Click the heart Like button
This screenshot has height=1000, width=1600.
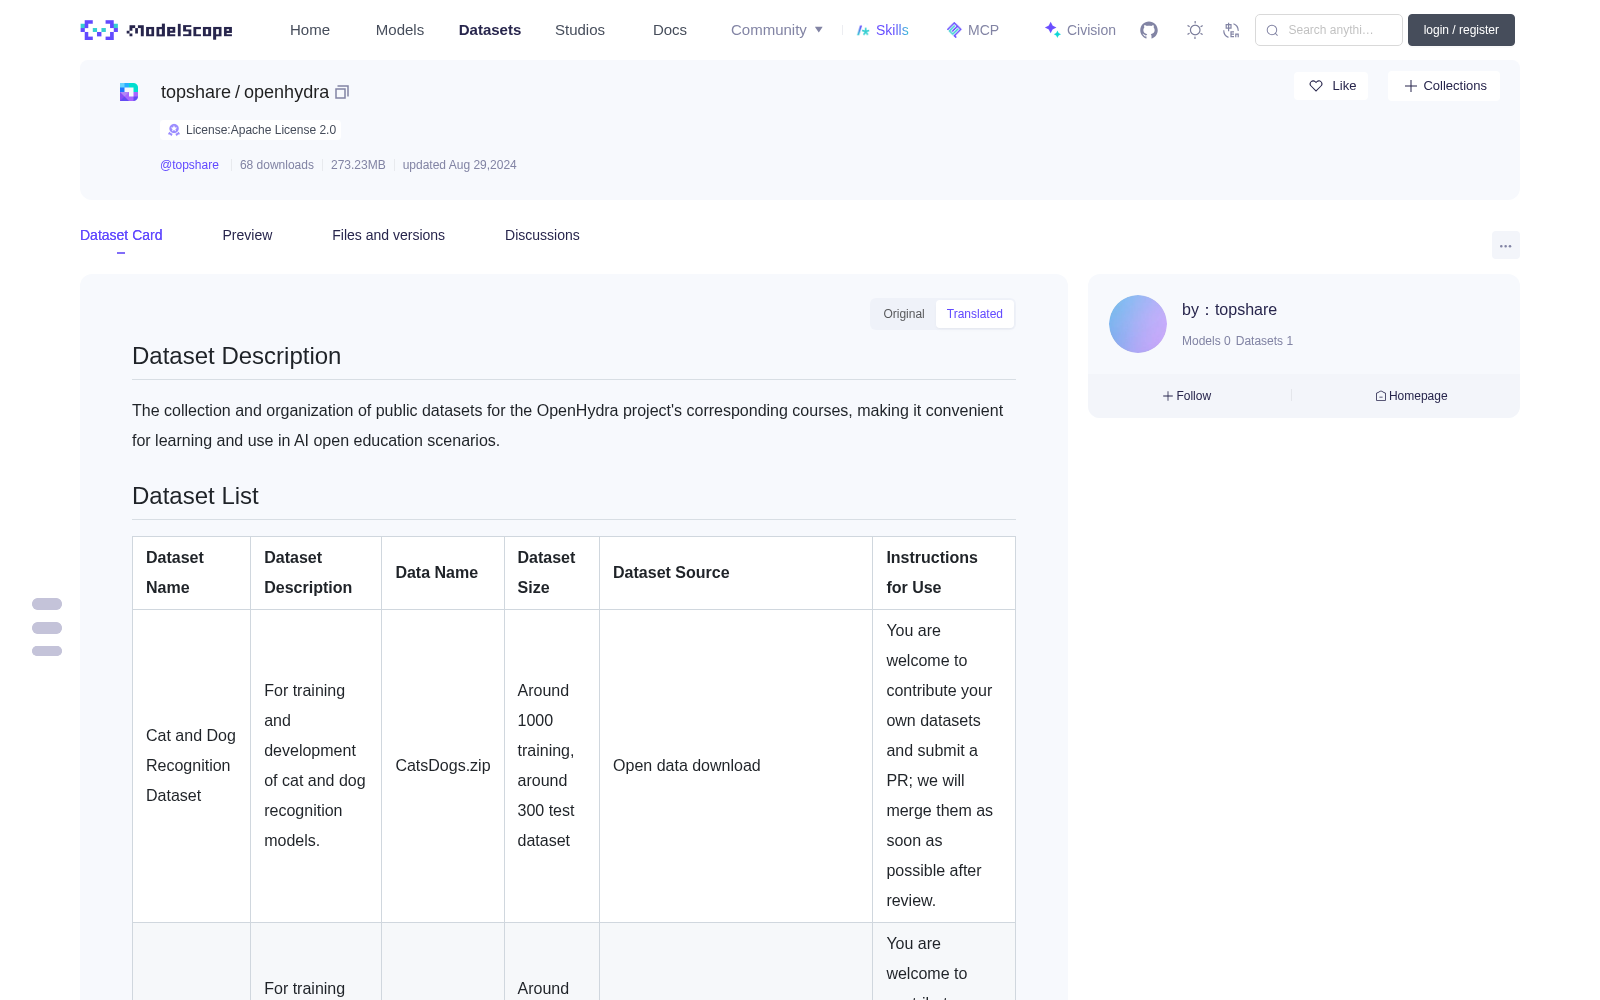(x=1332, y=86)
